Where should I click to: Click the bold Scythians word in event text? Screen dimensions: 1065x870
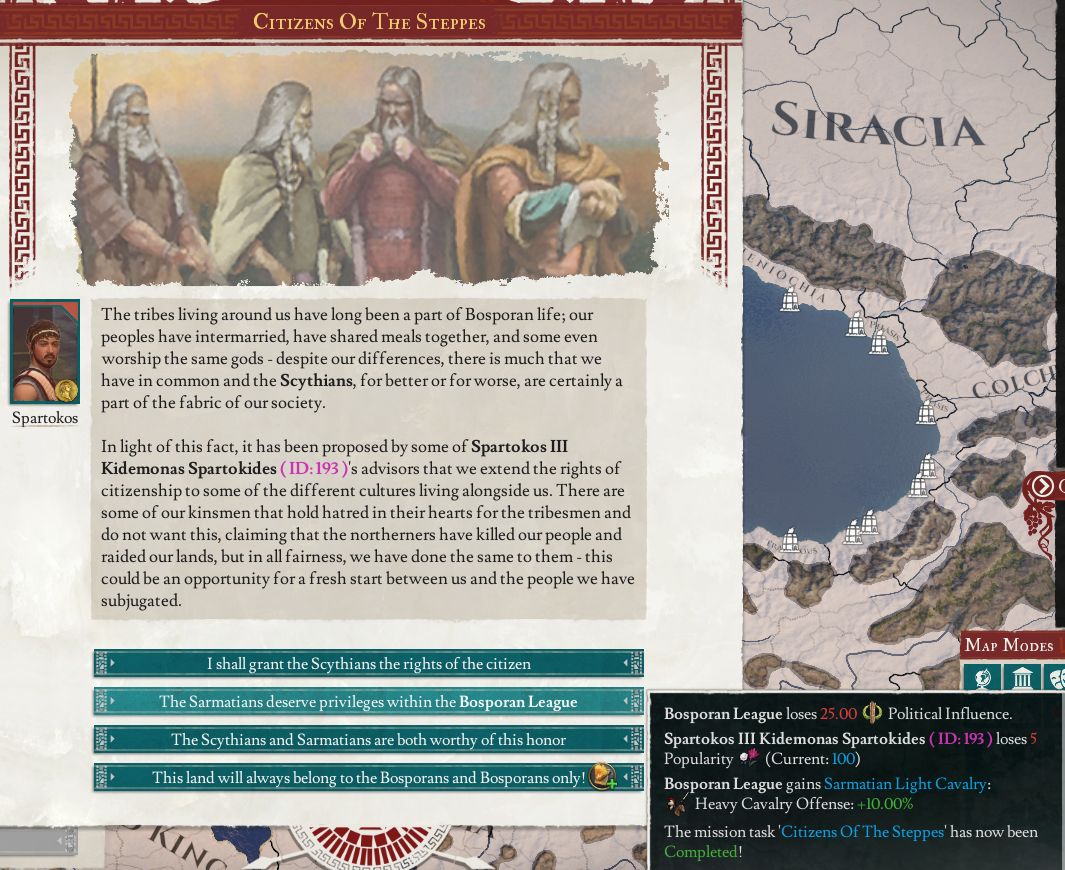coord(316,380)
